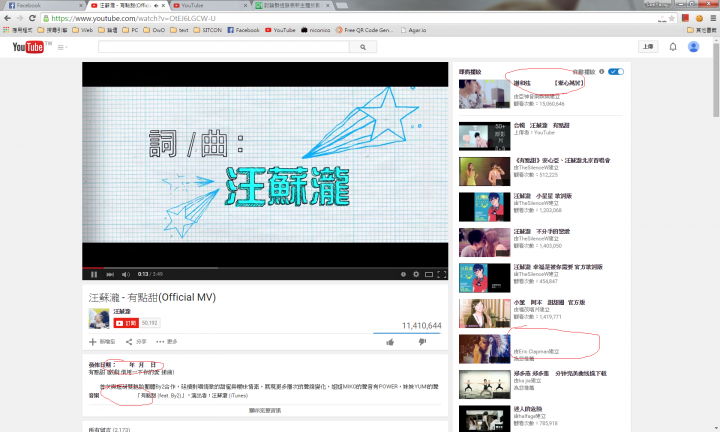Open the suggested video with 15,060,646 views
720x432 pixels.
[x=484, y=94]
